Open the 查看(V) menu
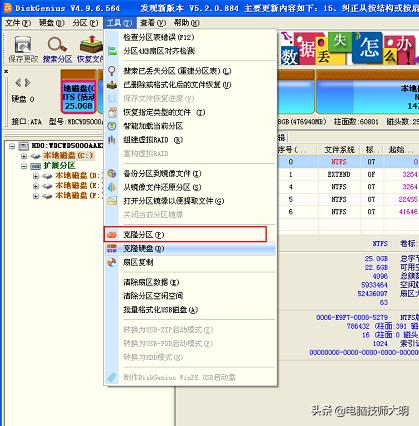The width and height of the screenshot is (419, 426). tap(153, 23)
